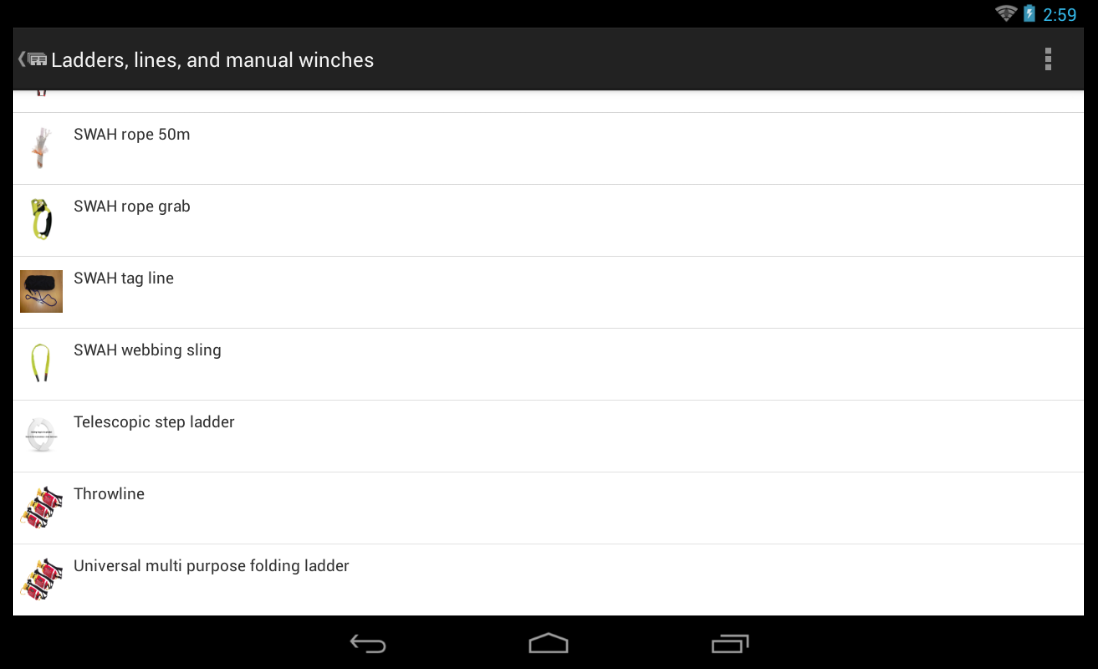Open the recent apps button

pos(730,643)
